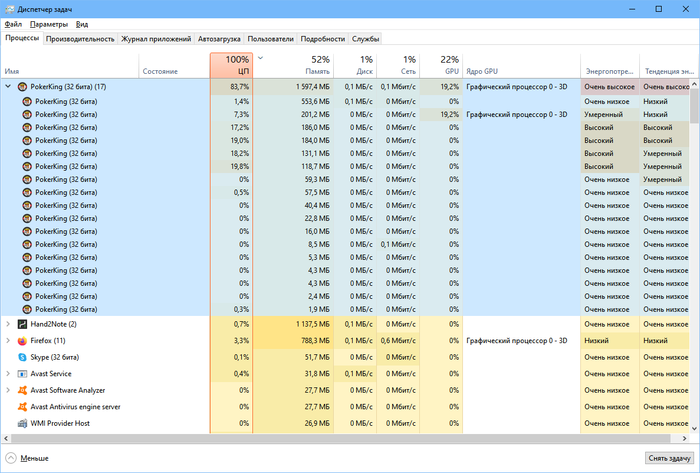Select the 1 597,4 МБ memory cell
Image resolution: width=700 pixels, height=473 pixels.
tap(293, 87)
